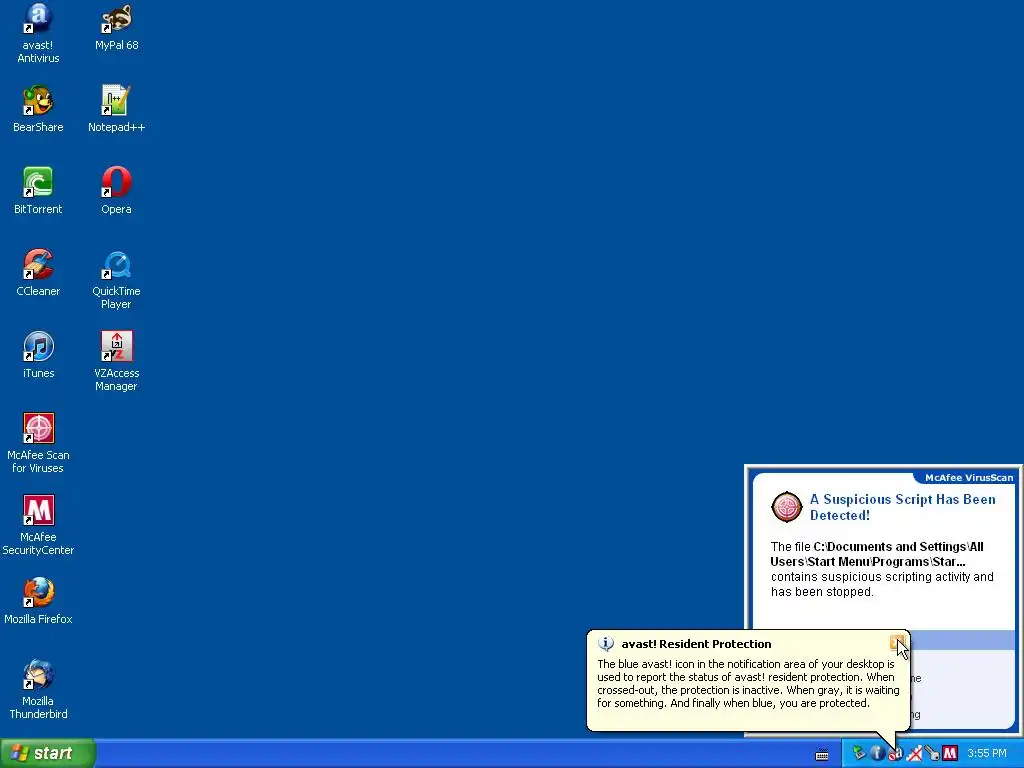Click the 3:55 PM taskbar clock
This screenshot has width=1024, height=768.
point(987,754)
